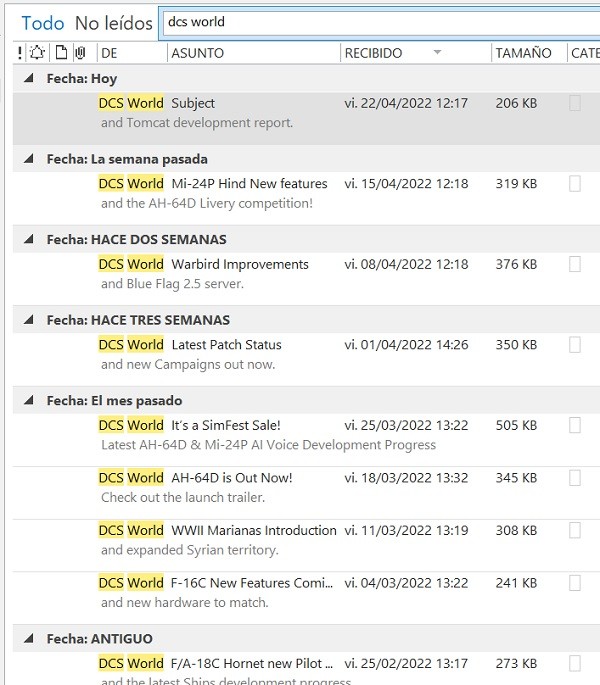Screen dimensions: 600x685
Task: Click the 505 KB size value
Action: [516, 426]
